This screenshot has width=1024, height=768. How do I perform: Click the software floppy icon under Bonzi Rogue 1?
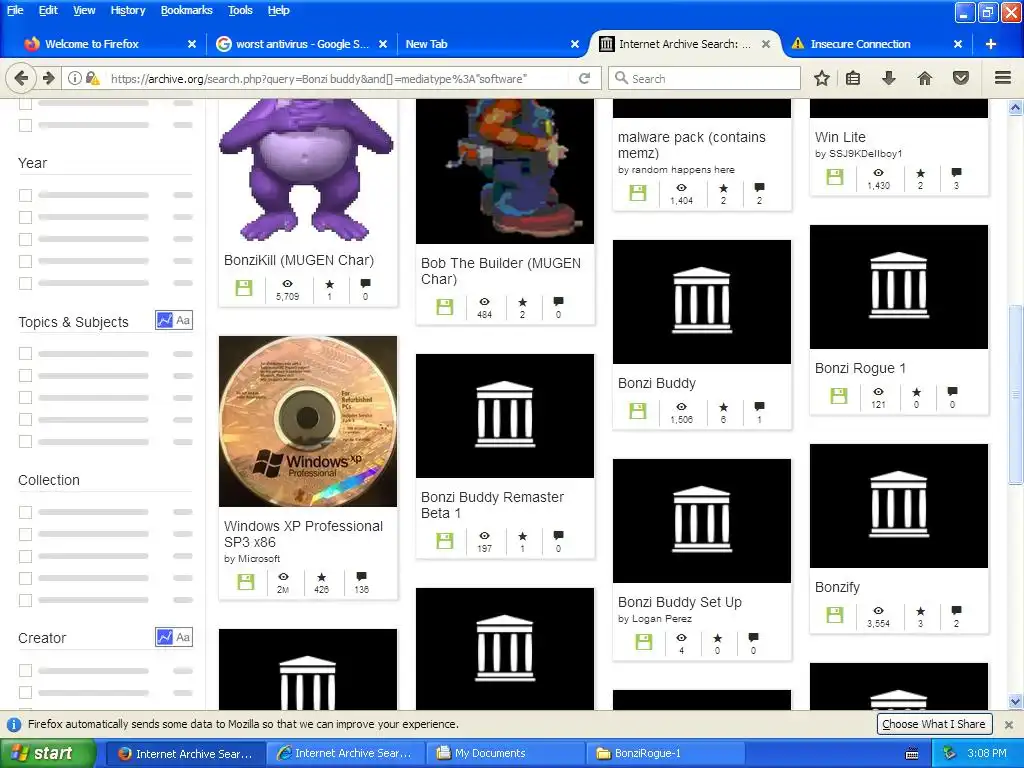click(x=839, y=396)
